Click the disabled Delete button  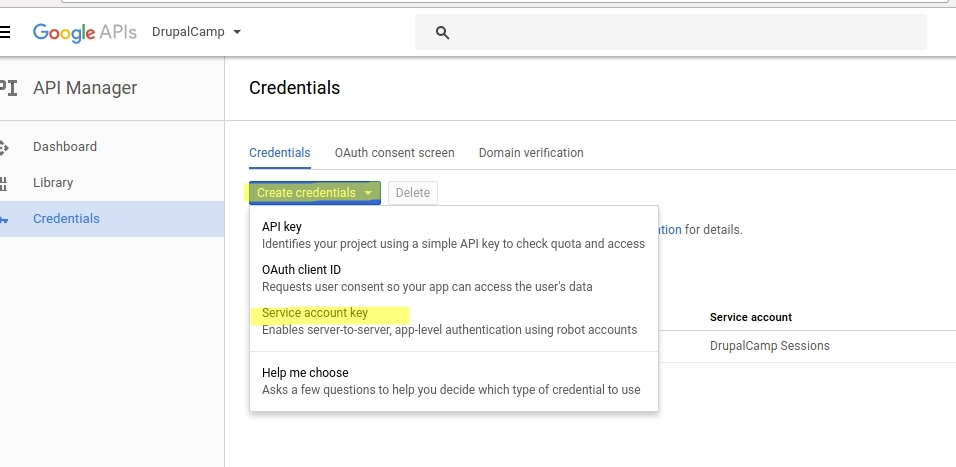[413, 193]
